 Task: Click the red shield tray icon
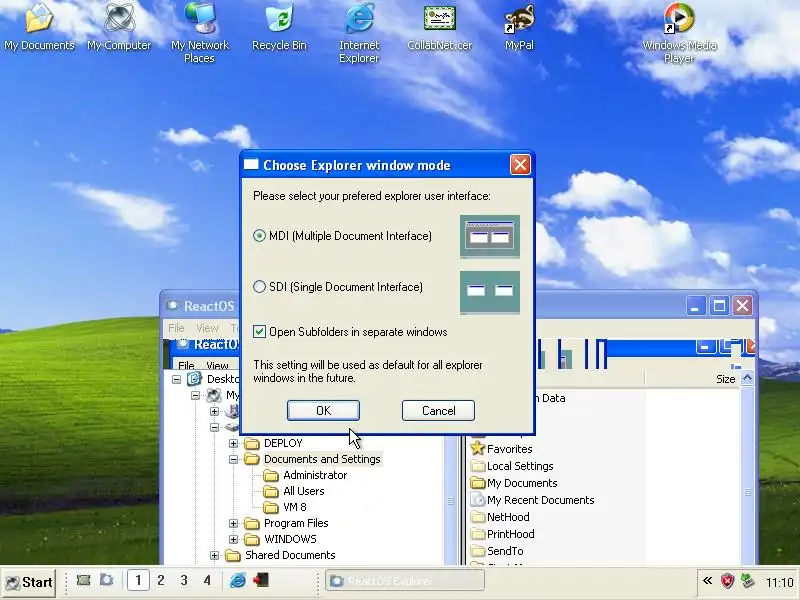[x=727, y=581]
